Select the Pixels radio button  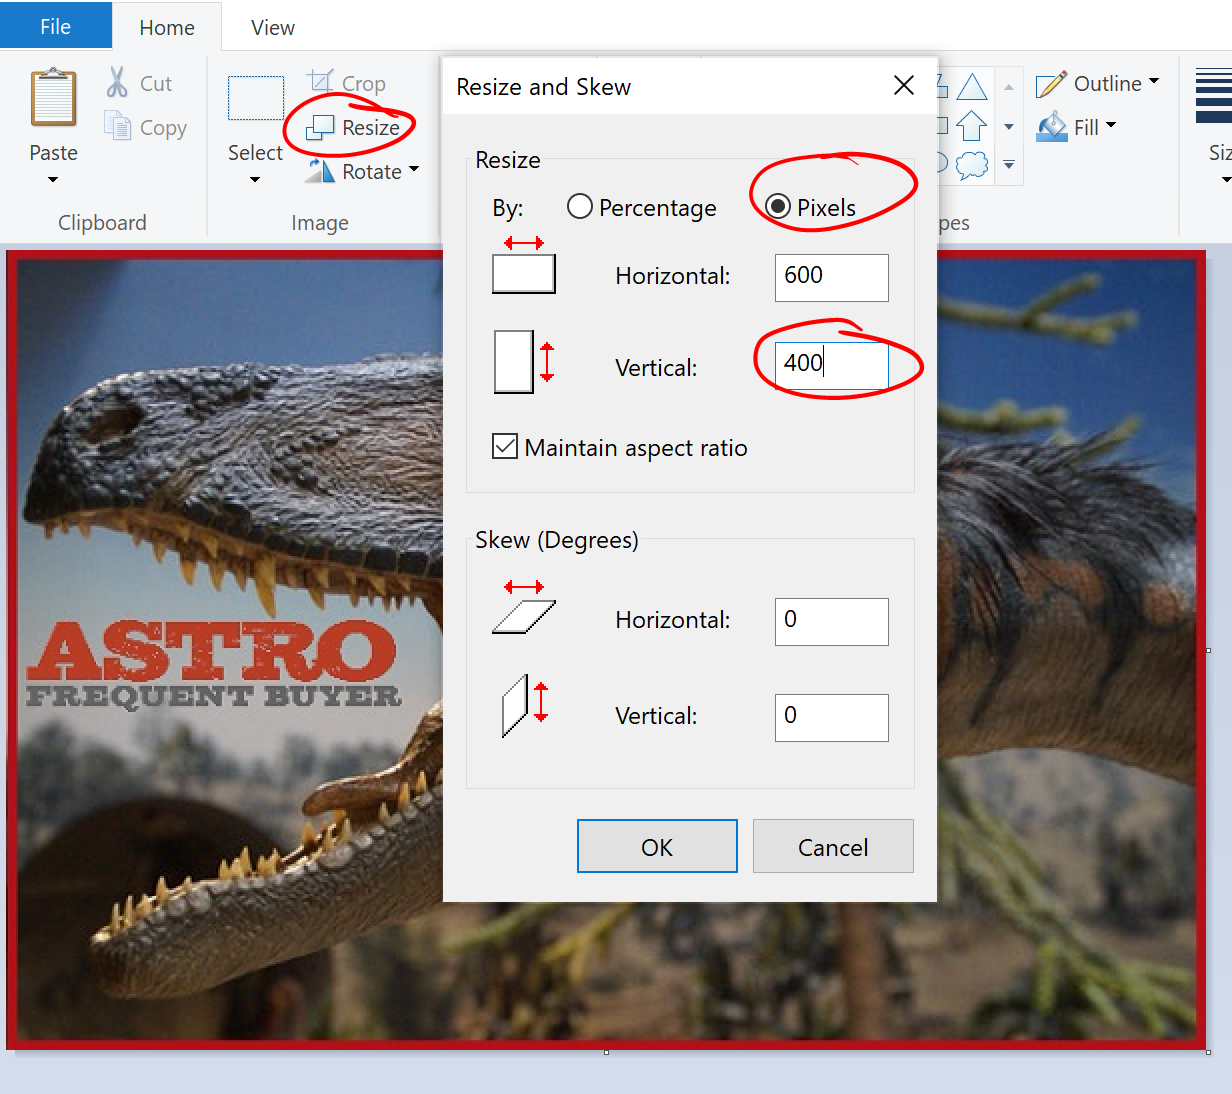click(778, 207)
